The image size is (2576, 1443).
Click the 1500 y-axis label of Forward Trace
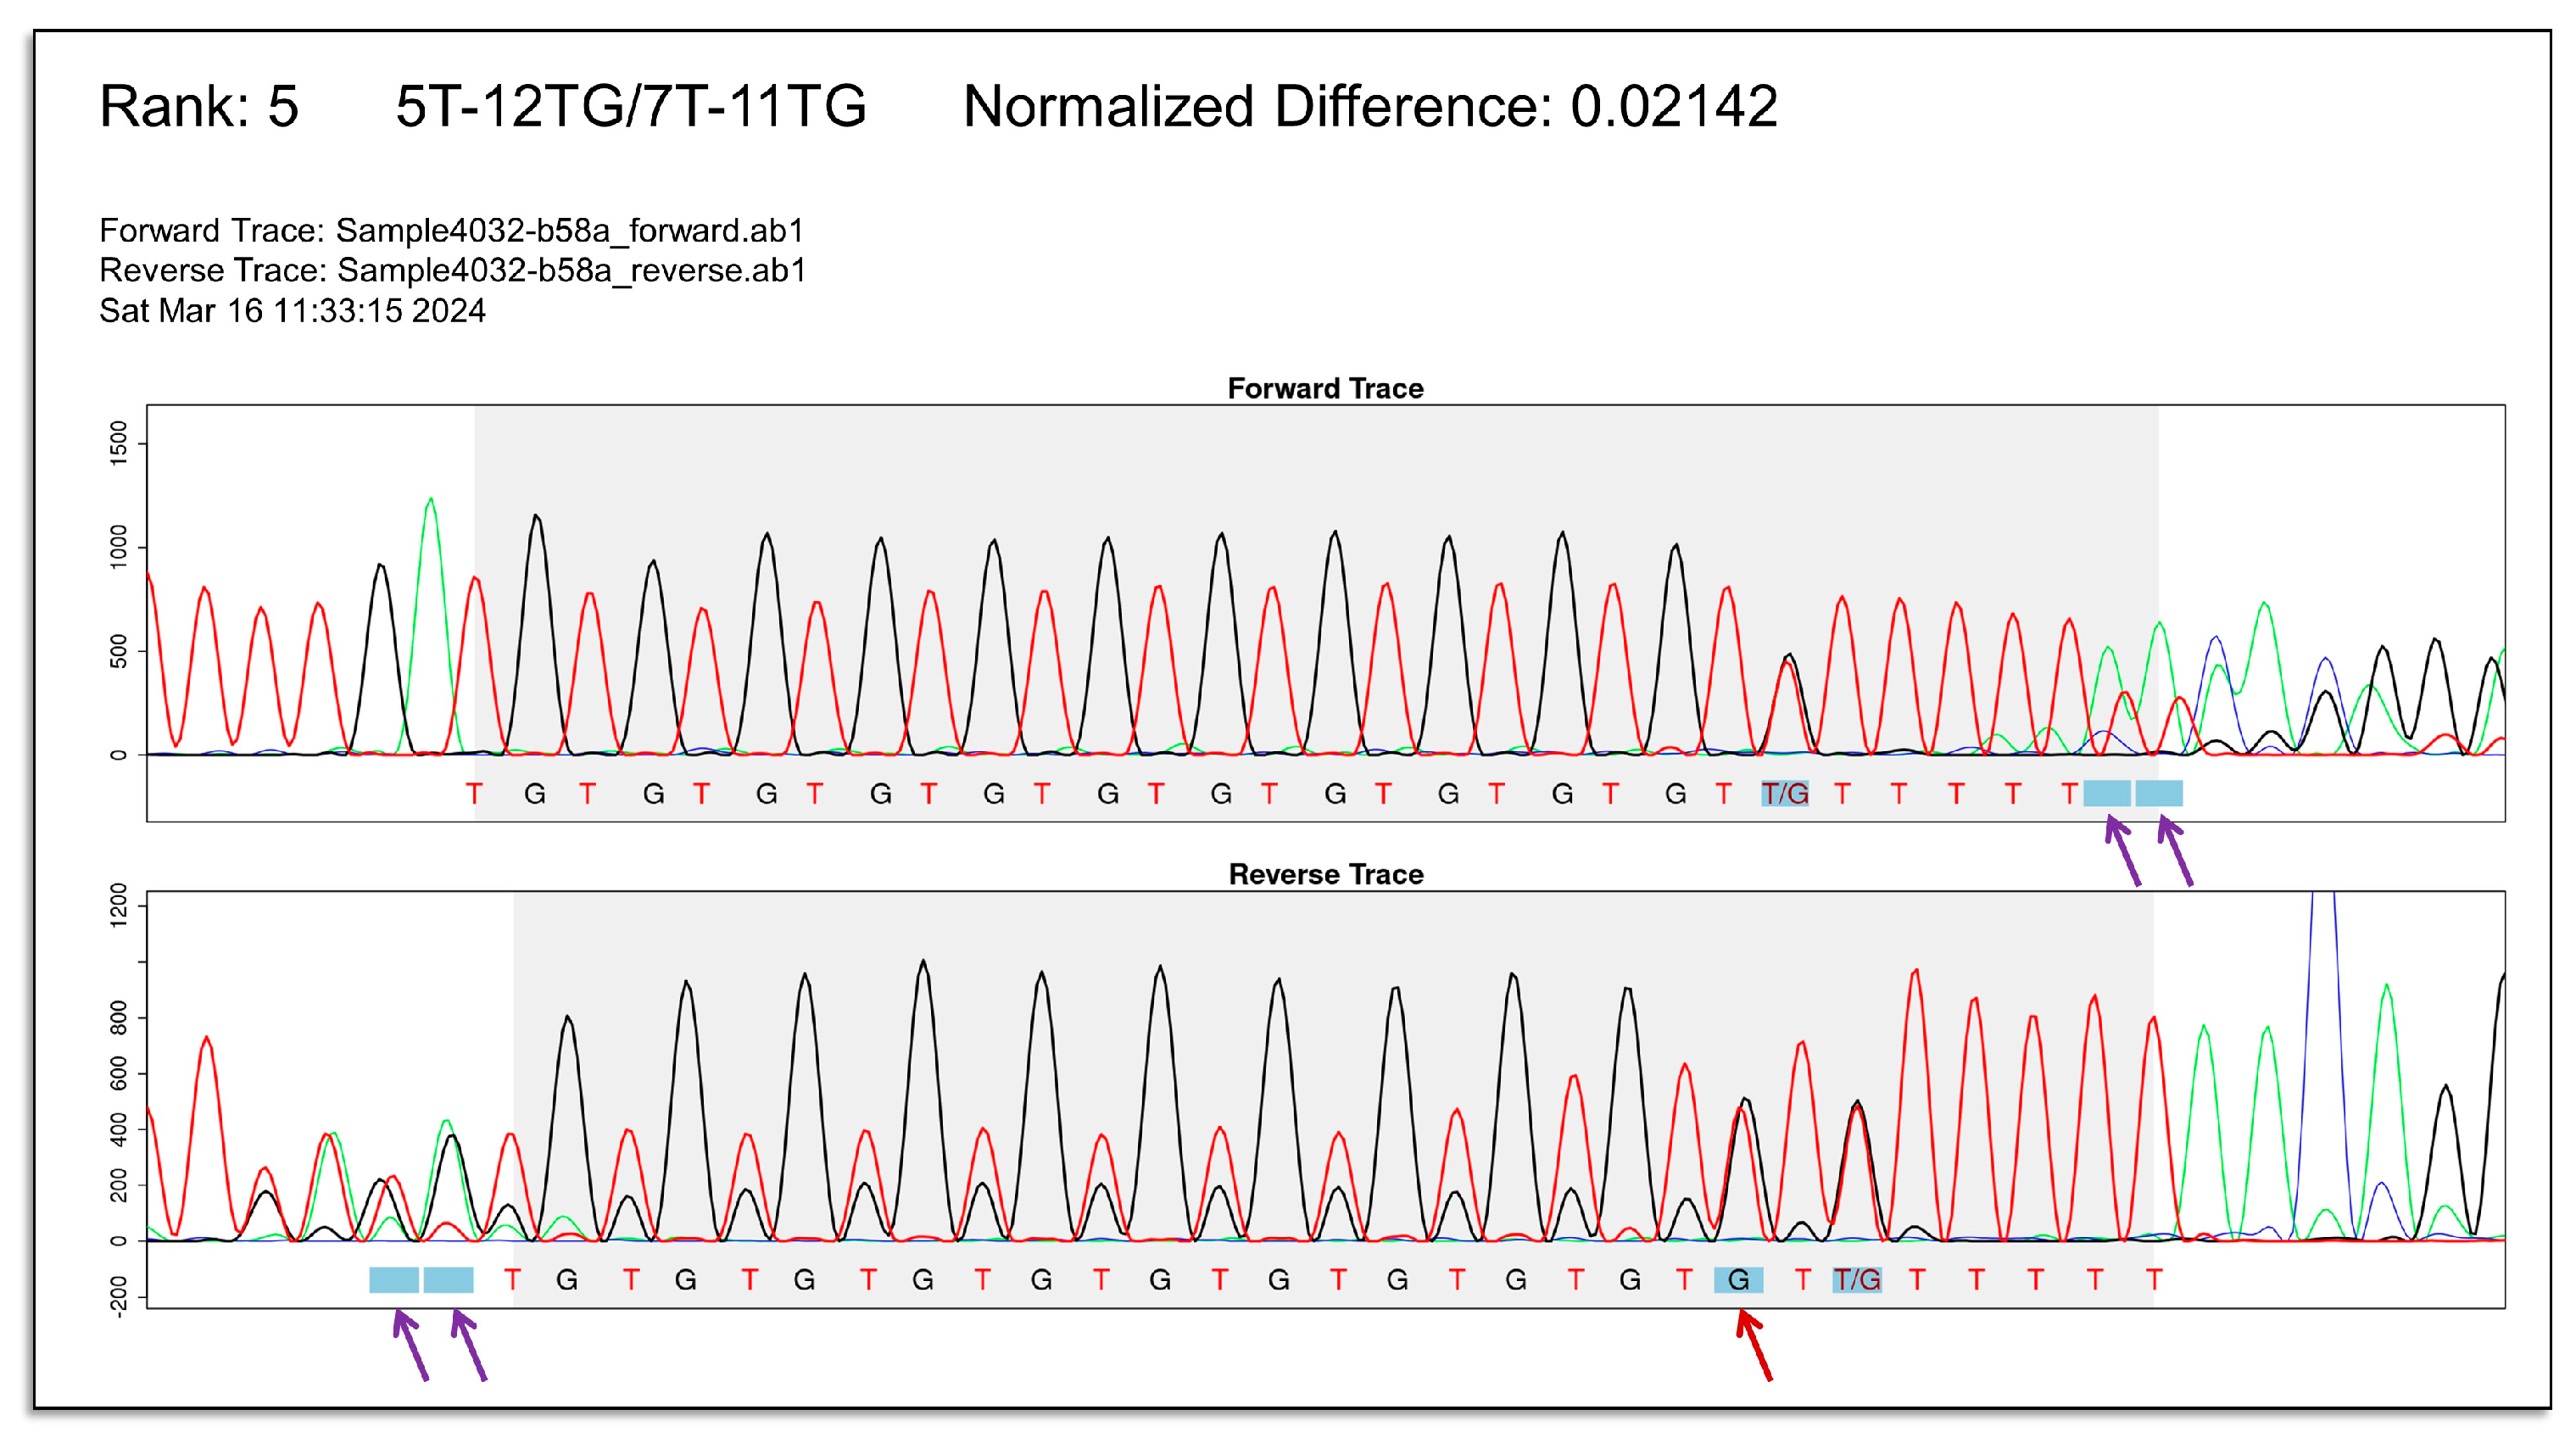click(119, 443)
